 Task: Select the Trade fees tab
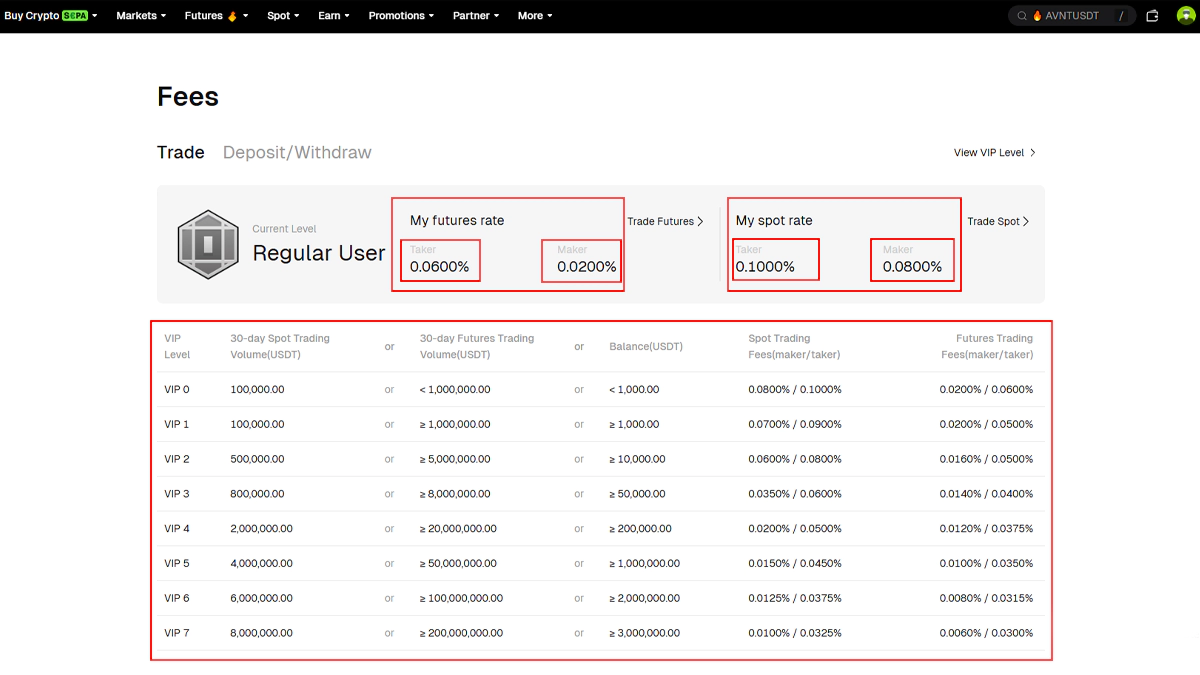[180, 152]
